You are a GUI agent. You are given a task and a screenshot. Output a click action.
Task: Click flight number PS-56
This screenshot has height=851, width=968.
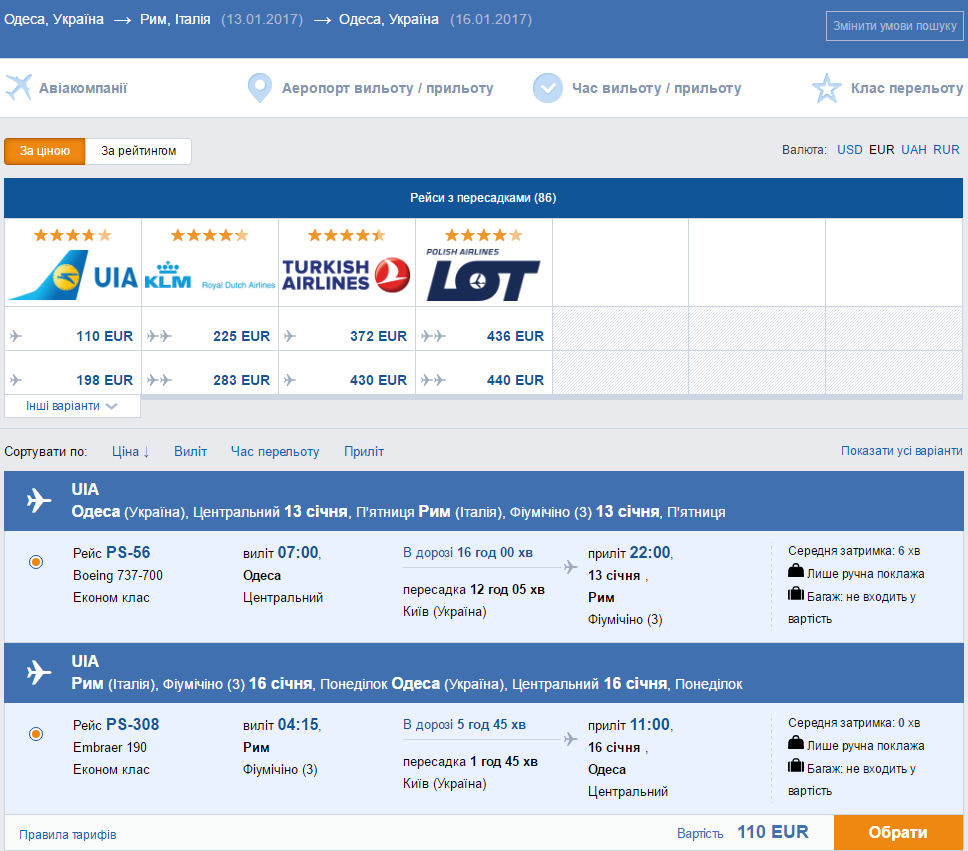(128, 553)
